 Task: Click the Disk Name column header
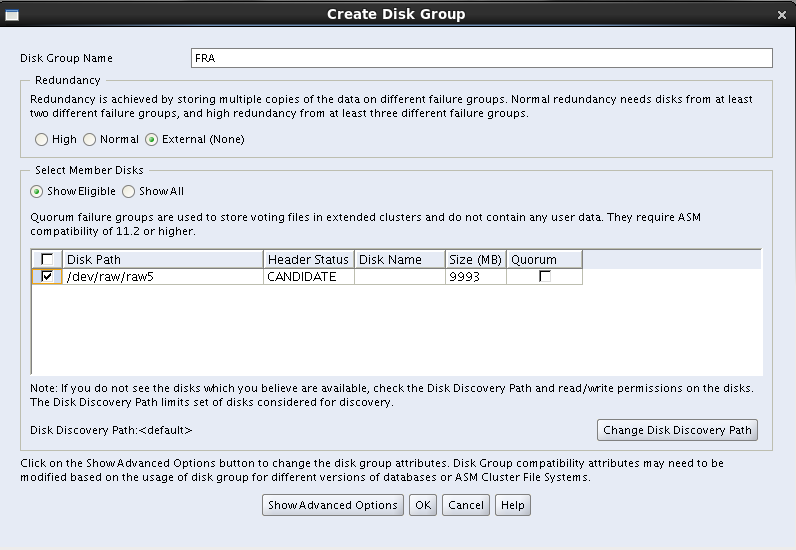(x=400, y=260)
